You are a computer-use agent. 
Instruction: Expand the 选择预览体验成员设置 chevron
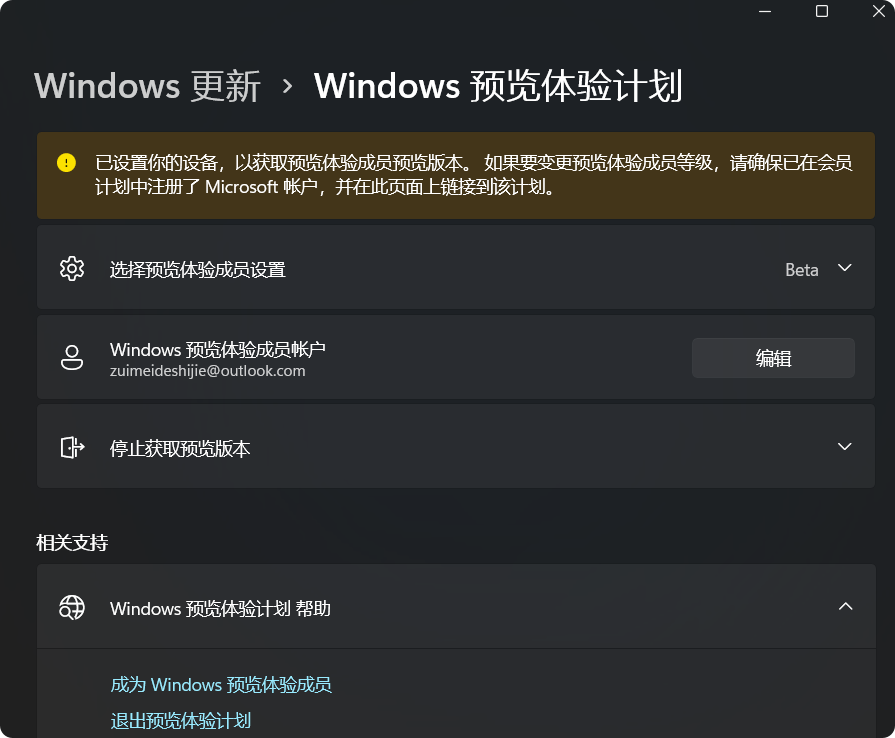[x=845, y=268]
